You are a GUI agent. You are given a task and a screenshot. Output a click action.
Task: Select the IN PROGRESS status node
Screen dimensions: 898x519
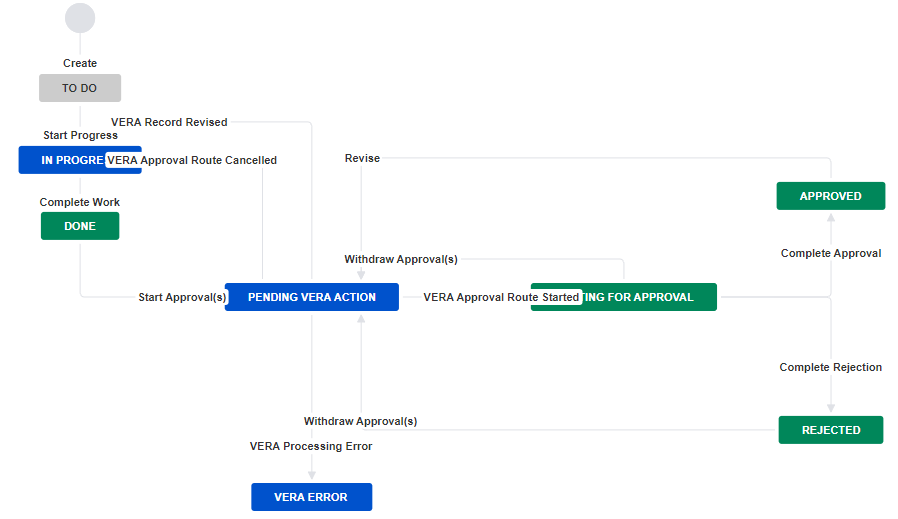pyautogui.click(x=60, y=160)
